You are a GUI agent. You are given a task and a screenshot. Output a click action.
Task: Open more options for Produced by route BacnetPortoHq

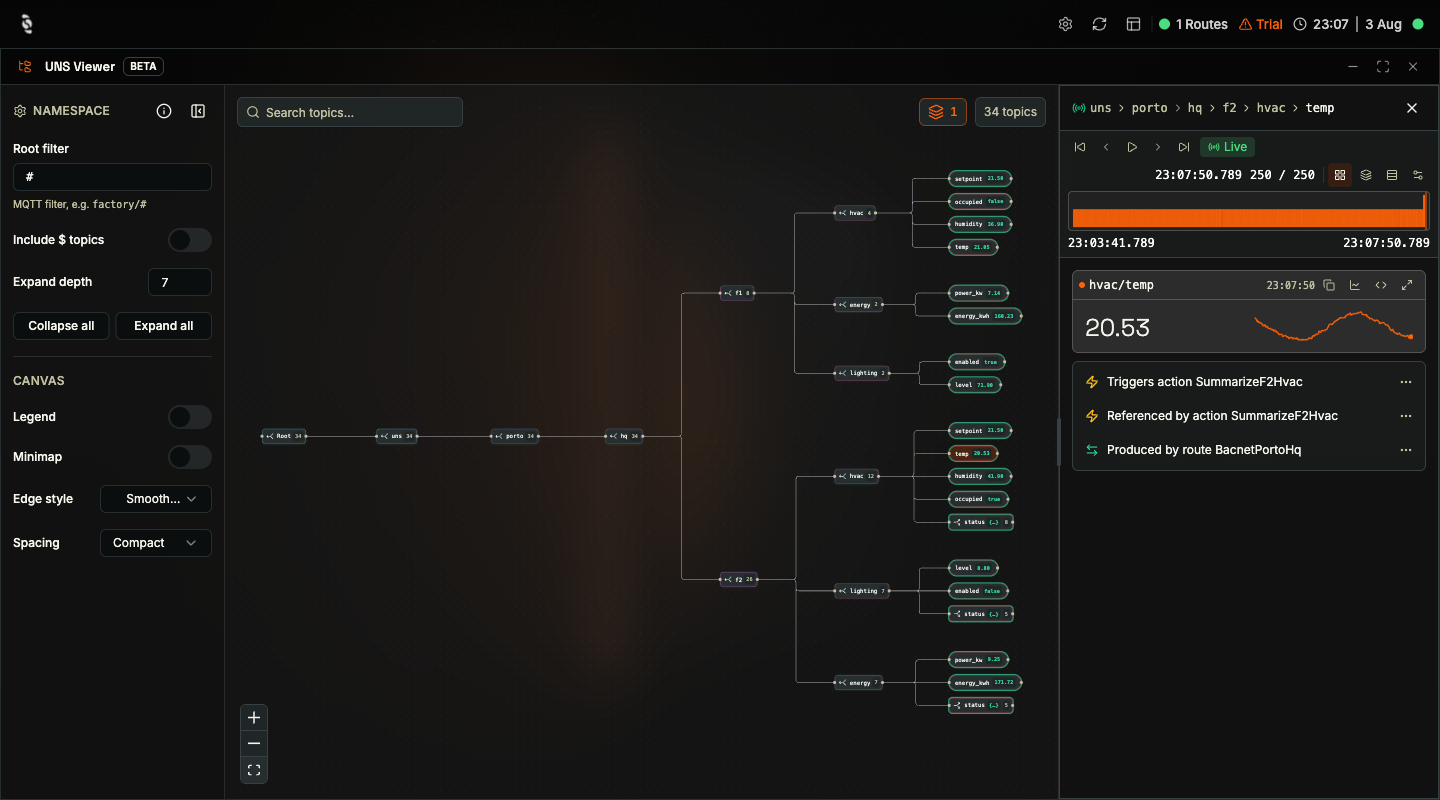coord(1406,450)
